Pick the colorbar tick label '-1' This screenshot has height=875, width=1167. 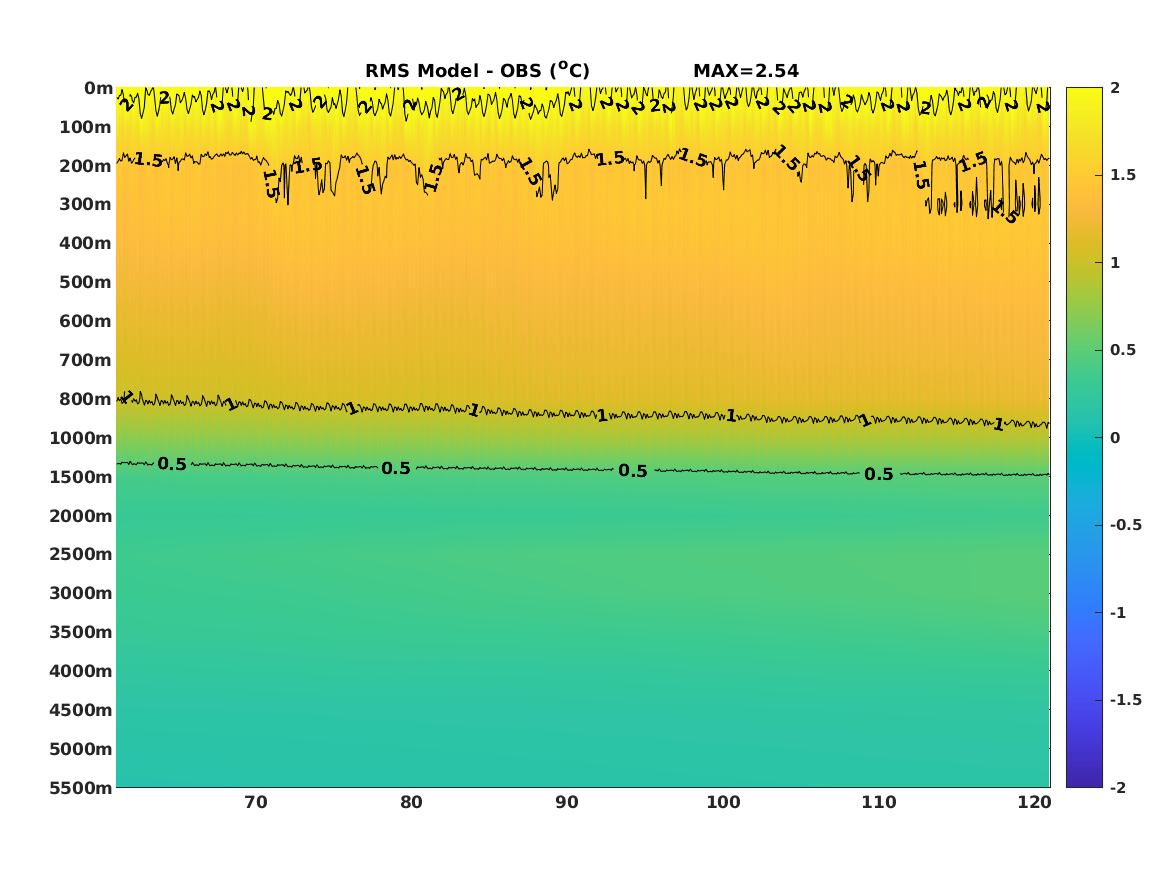1118,612
